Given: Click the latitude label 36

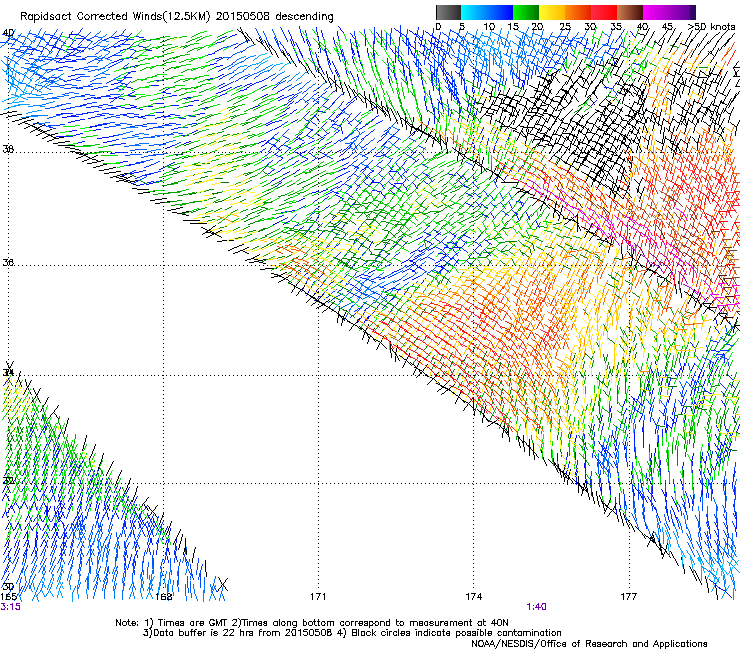Looking at the screenshot, I should click(x=8, y=262).
